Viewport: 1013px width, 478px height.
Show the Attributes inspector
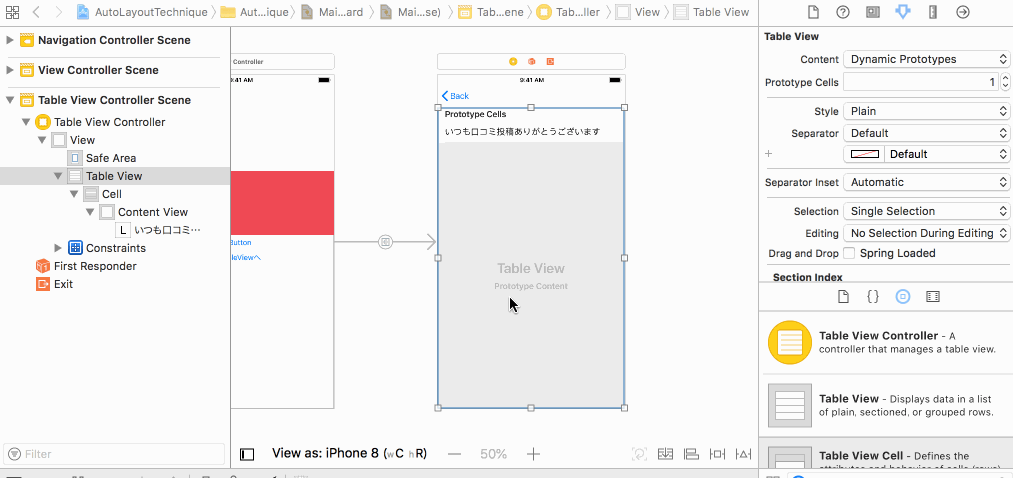903,12
